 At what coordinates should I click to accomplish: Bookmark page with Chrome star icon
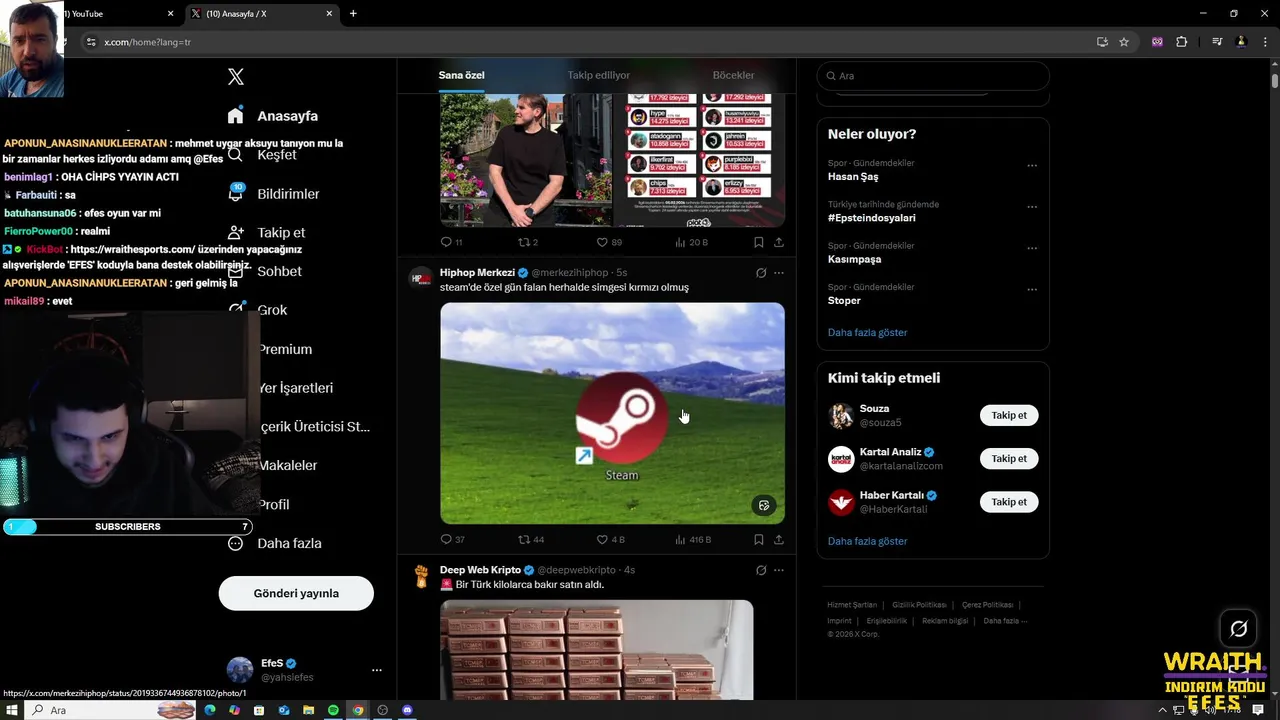1124,42
